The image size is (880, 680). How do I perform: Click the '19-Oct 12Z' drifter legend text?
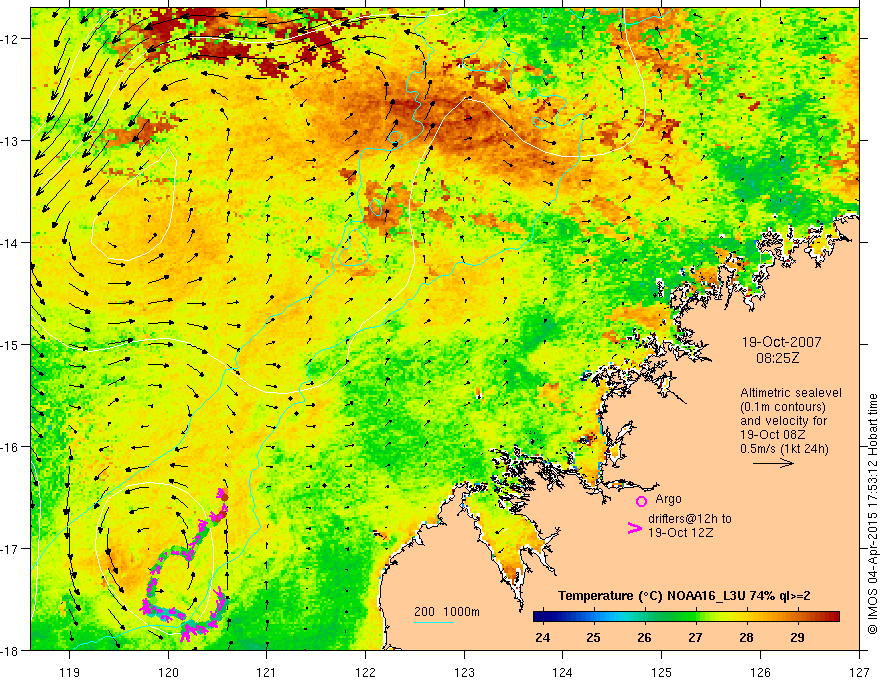click(680, 533)
